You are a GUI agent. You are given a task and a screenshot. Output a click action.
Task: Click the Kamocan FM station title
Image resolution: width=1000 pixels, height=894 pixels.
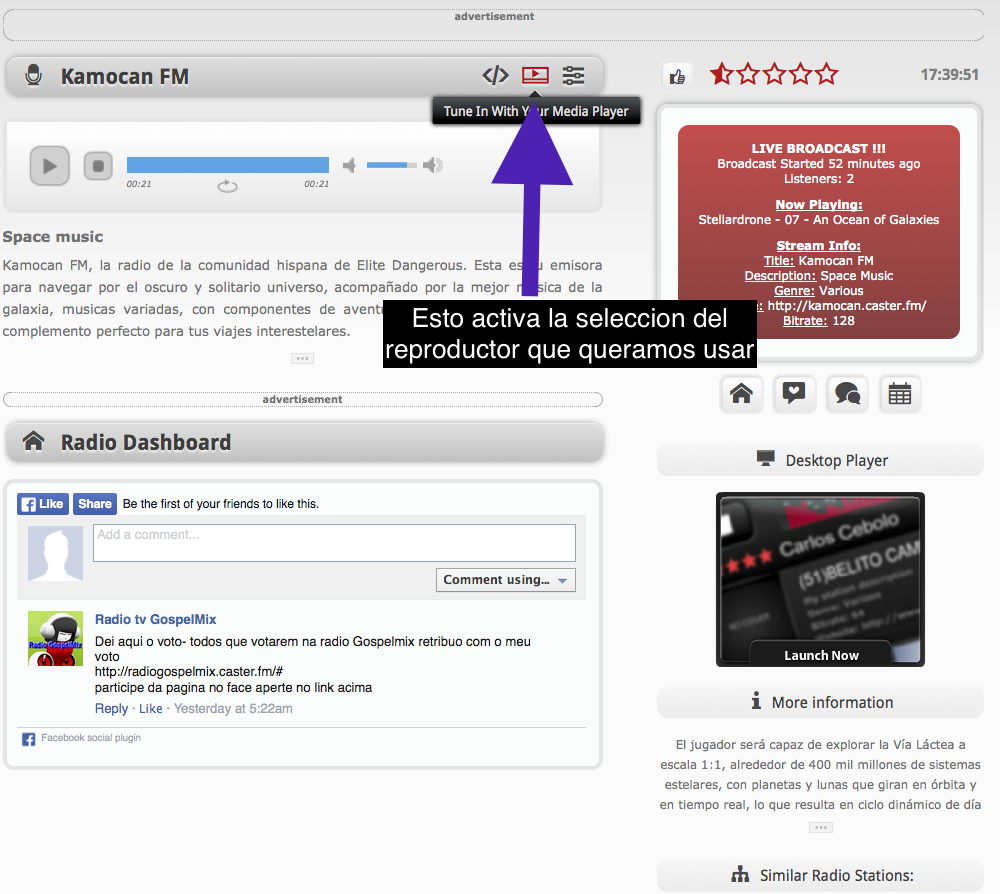click(125, 77)
